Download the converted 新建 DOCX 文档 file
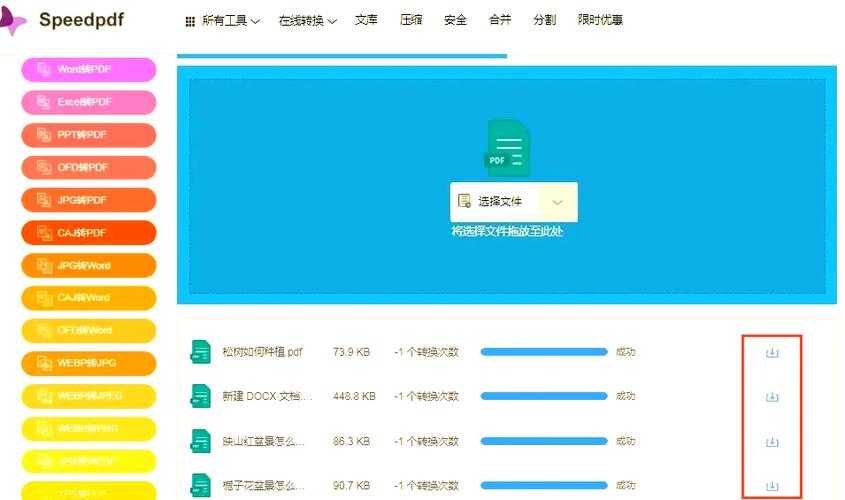 (772, 397)
